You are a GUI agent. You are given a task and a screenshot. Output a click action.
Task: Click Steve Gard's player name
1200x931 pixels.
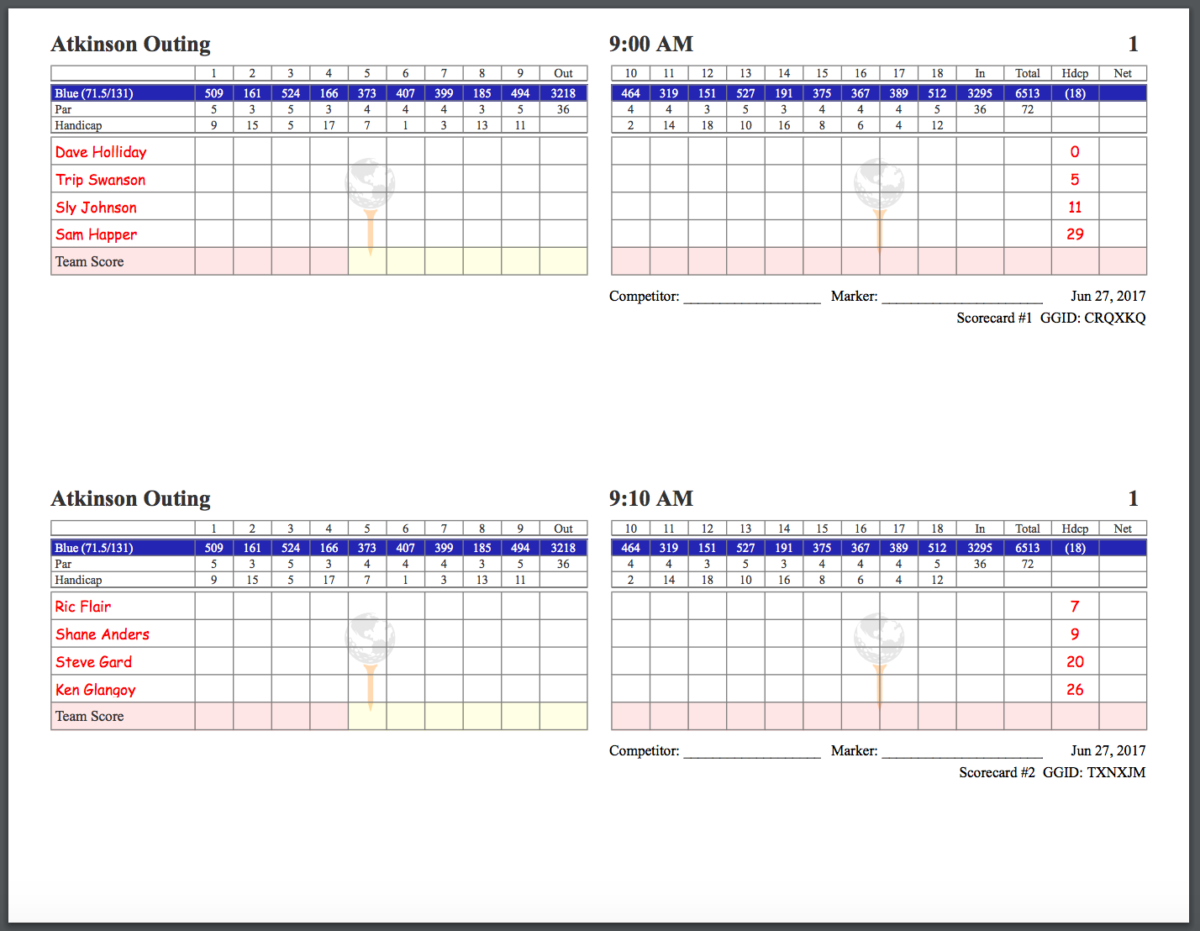click(94, 662)
